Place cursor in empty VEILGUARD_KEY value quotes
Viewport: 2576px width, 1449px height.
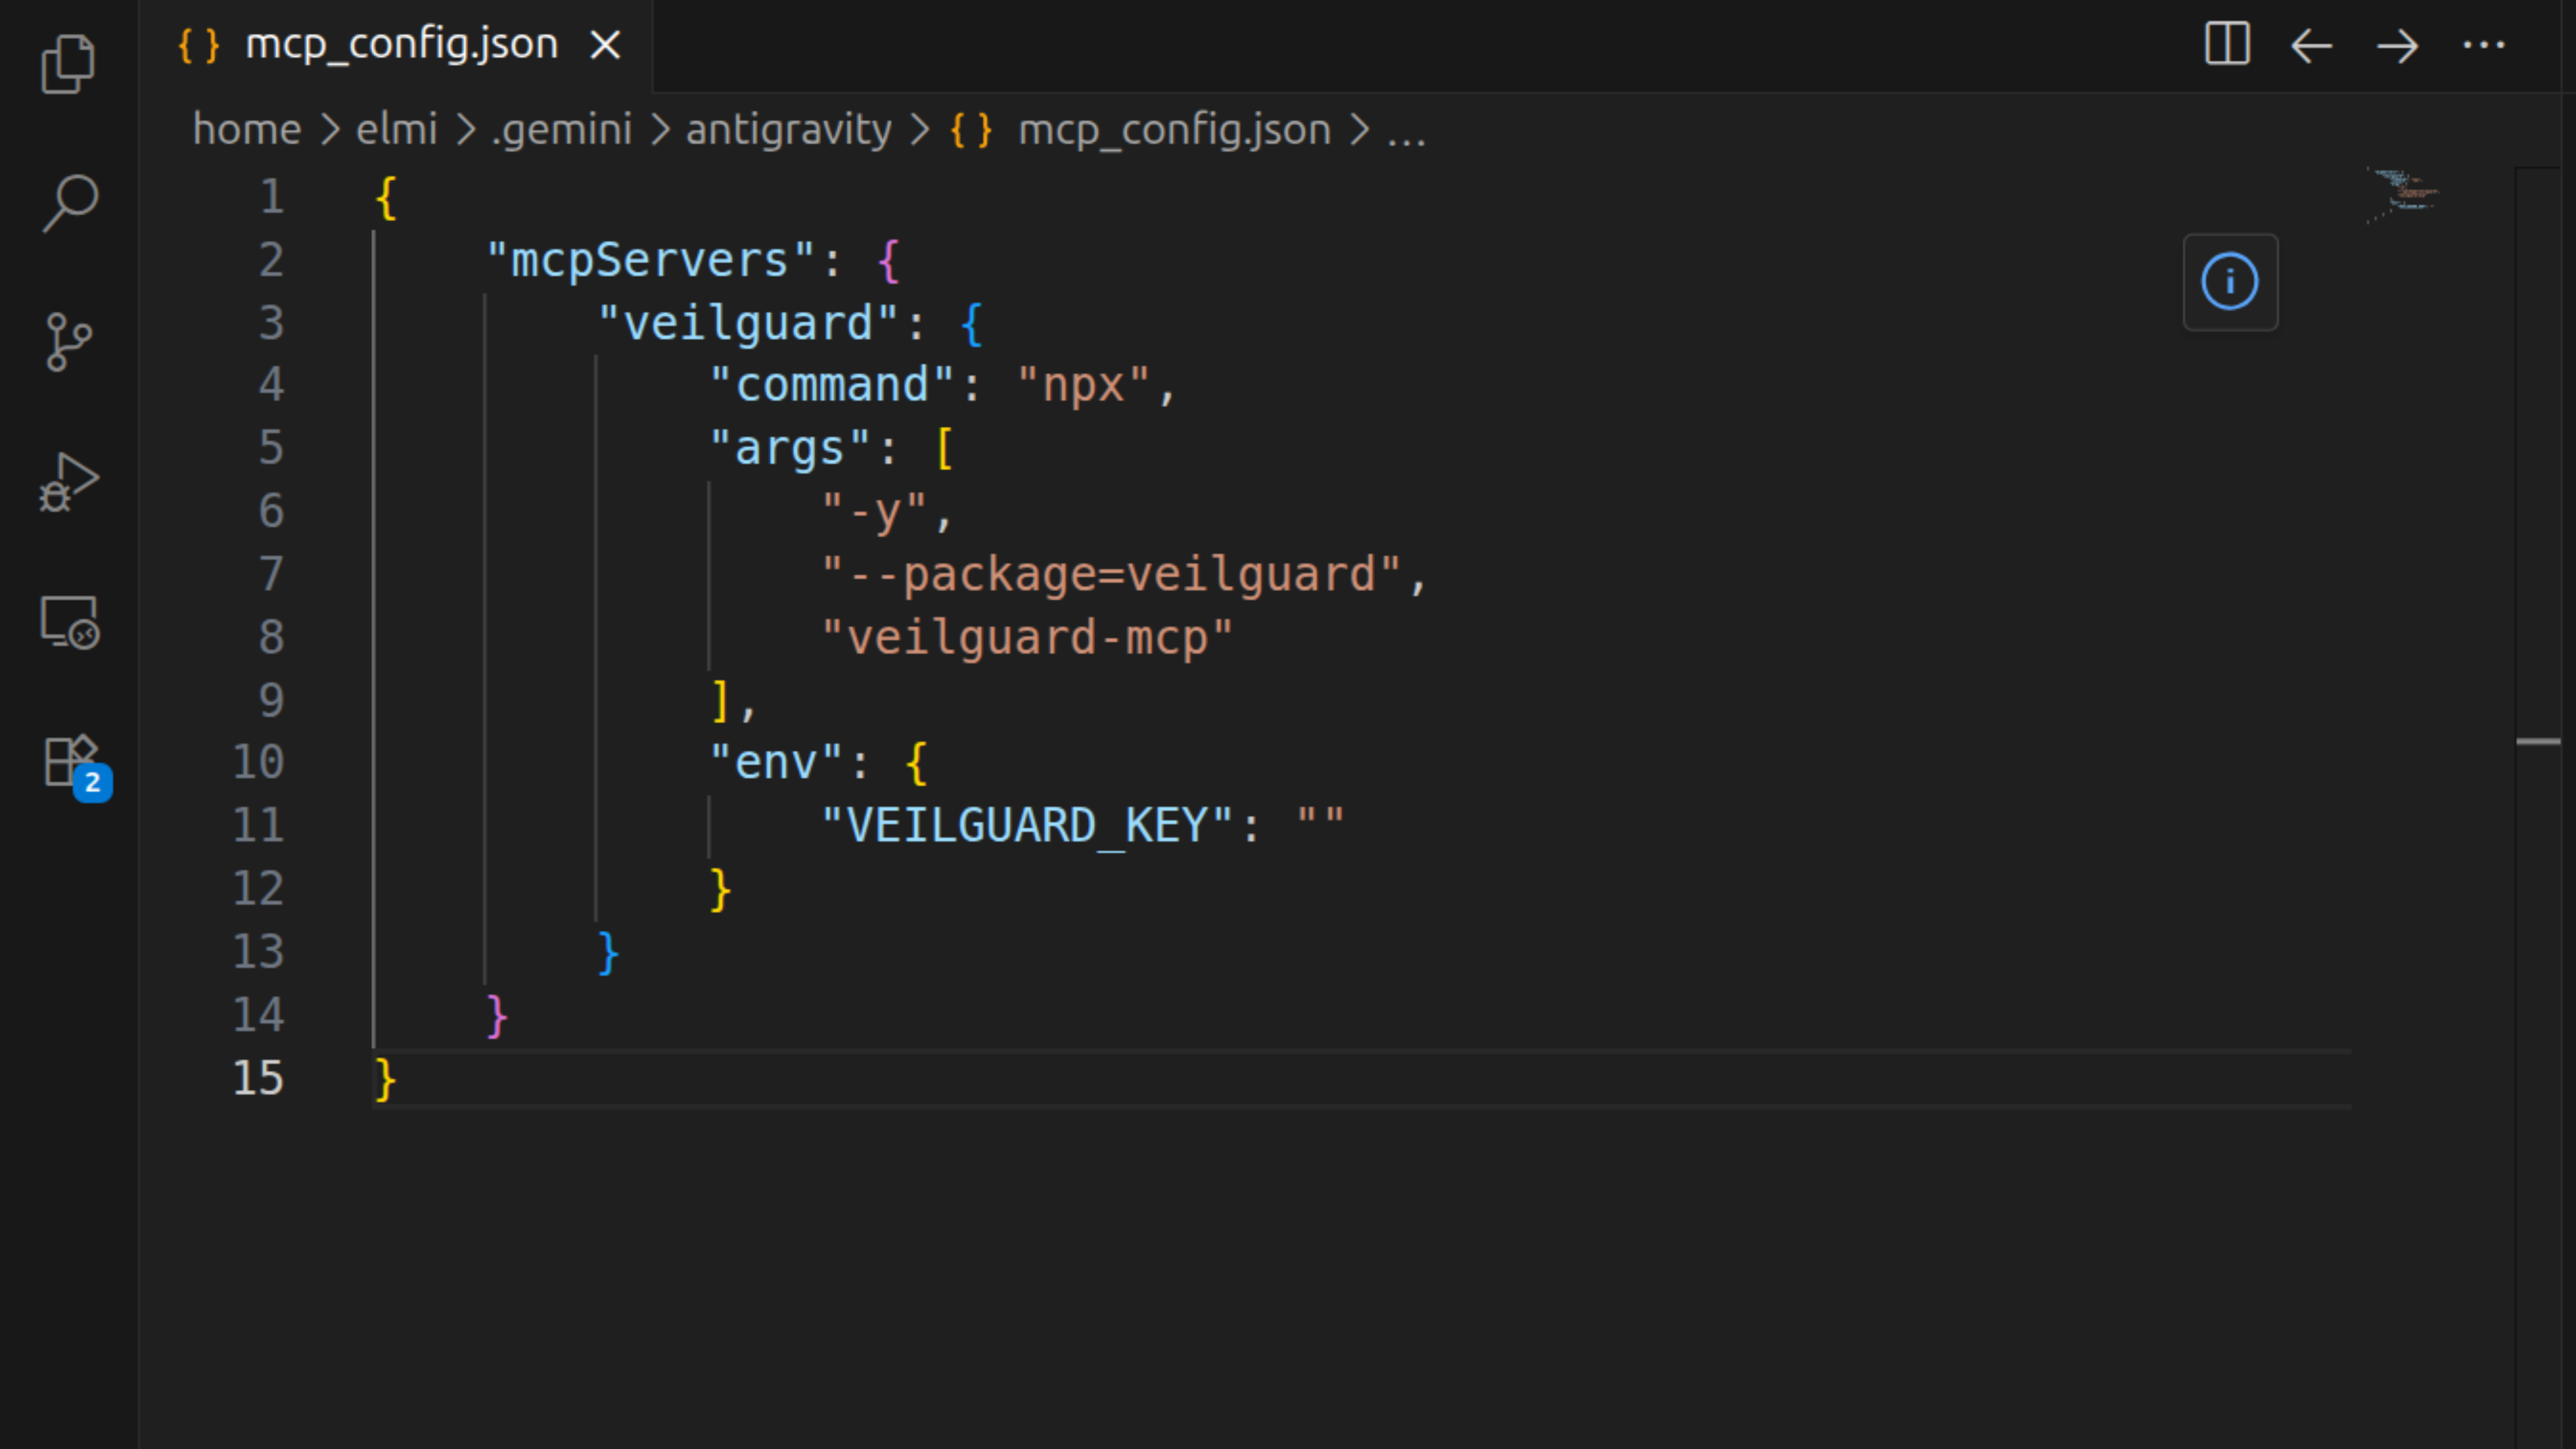click(x=1320, y=826)
